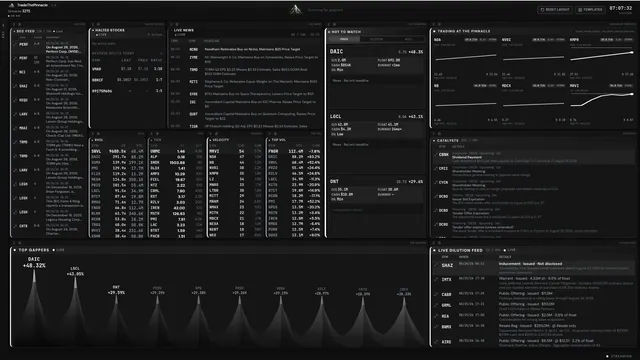The width and height of the screenshot is (640, 360).
Task: Open chart icon for CMII in Catalysts
Action: click(x=436, y=169)
